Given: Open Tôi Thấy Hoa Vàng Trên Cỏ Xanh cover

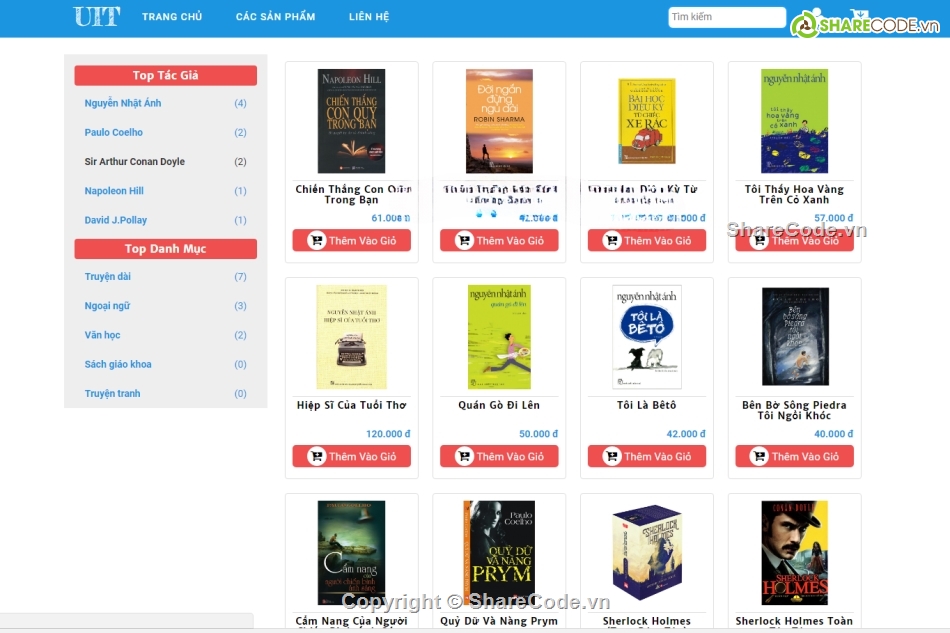Looking at the screenshot, I should coord(794,121).
